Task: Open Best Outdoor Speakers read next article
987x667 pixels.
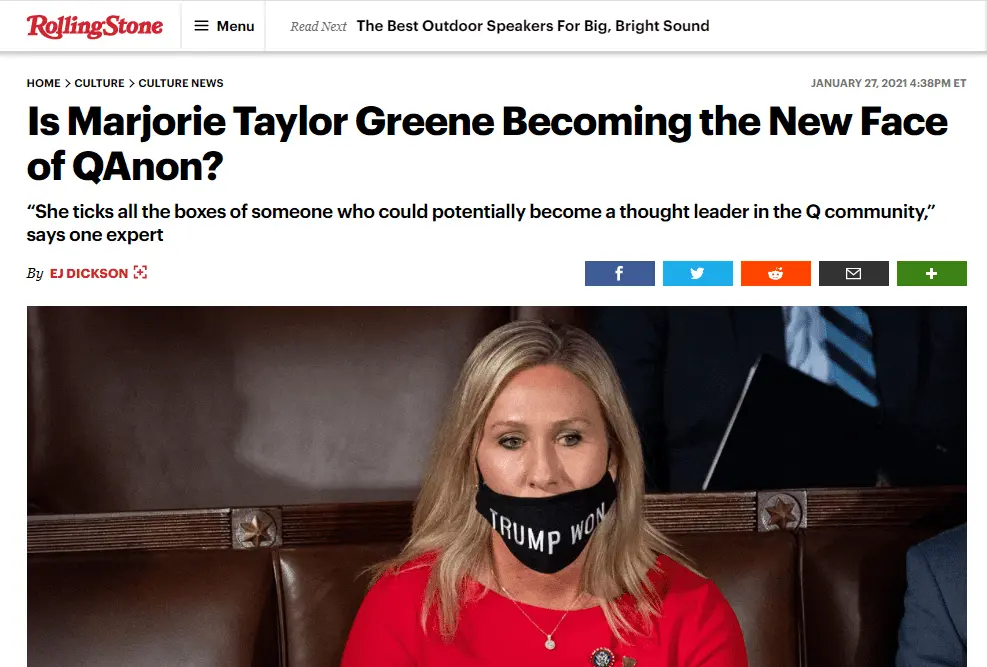Action: (533, 26)
